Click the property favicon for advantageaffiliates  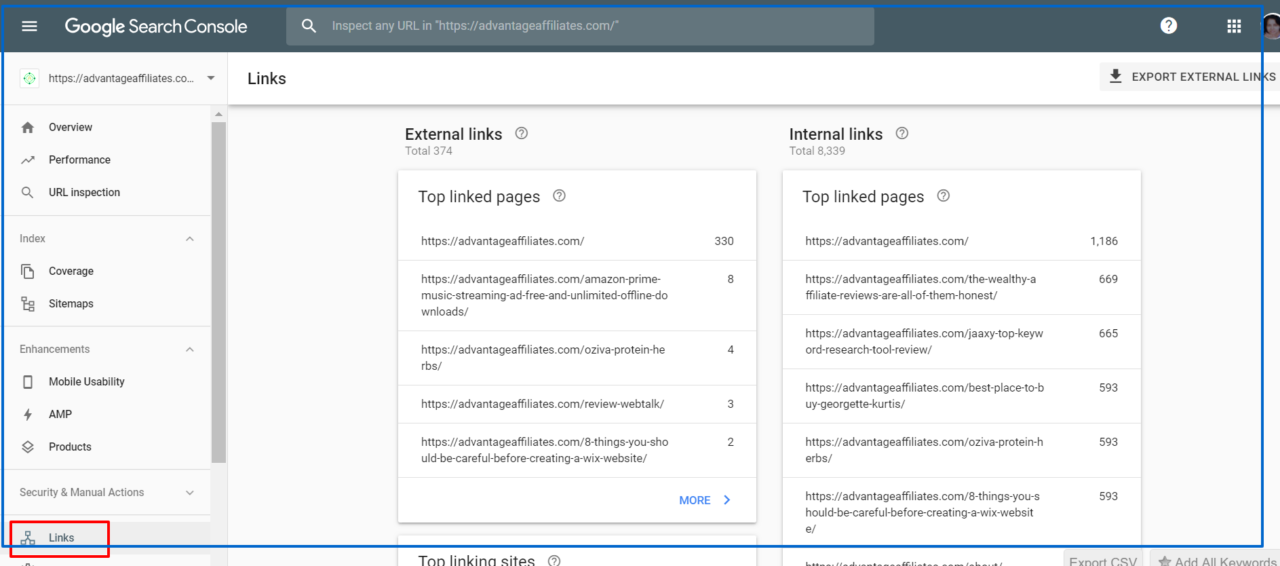tap(29, 78)
